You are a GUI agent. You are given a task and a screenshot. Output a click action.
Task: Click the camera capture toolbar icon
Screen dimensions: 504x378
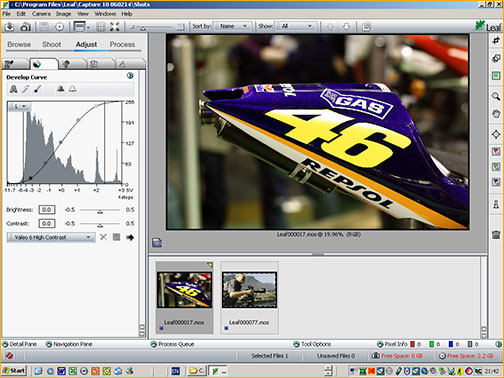tap(25, 27)
